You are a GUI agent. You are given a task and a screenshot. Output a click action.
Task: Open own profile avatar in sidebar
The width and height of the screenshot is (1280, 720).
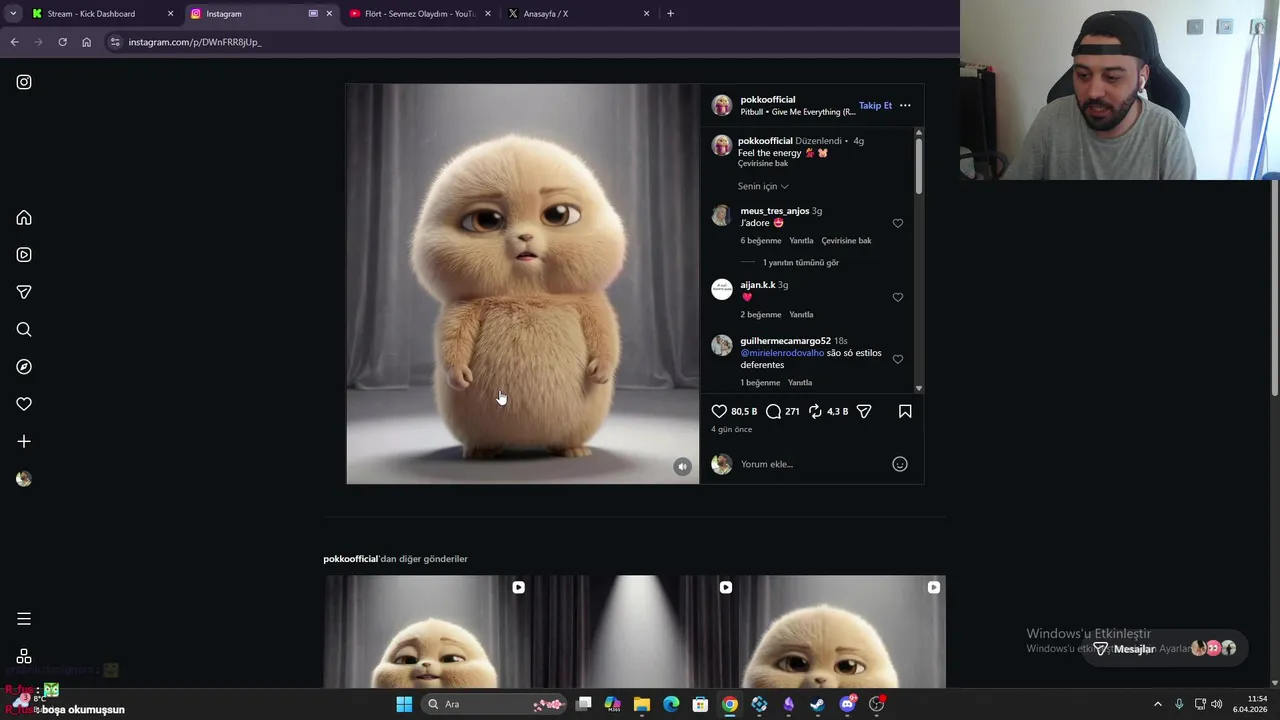pos(24,479)
